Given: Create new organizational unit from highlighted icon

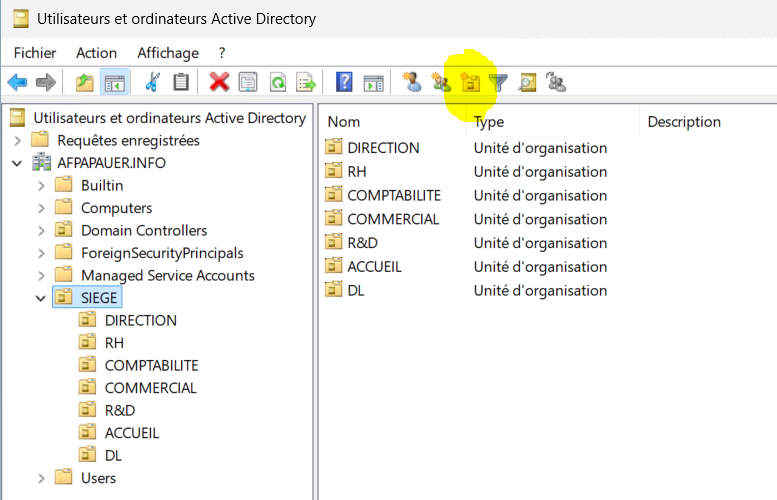Looking at the screenshot, I should point(470,83).
